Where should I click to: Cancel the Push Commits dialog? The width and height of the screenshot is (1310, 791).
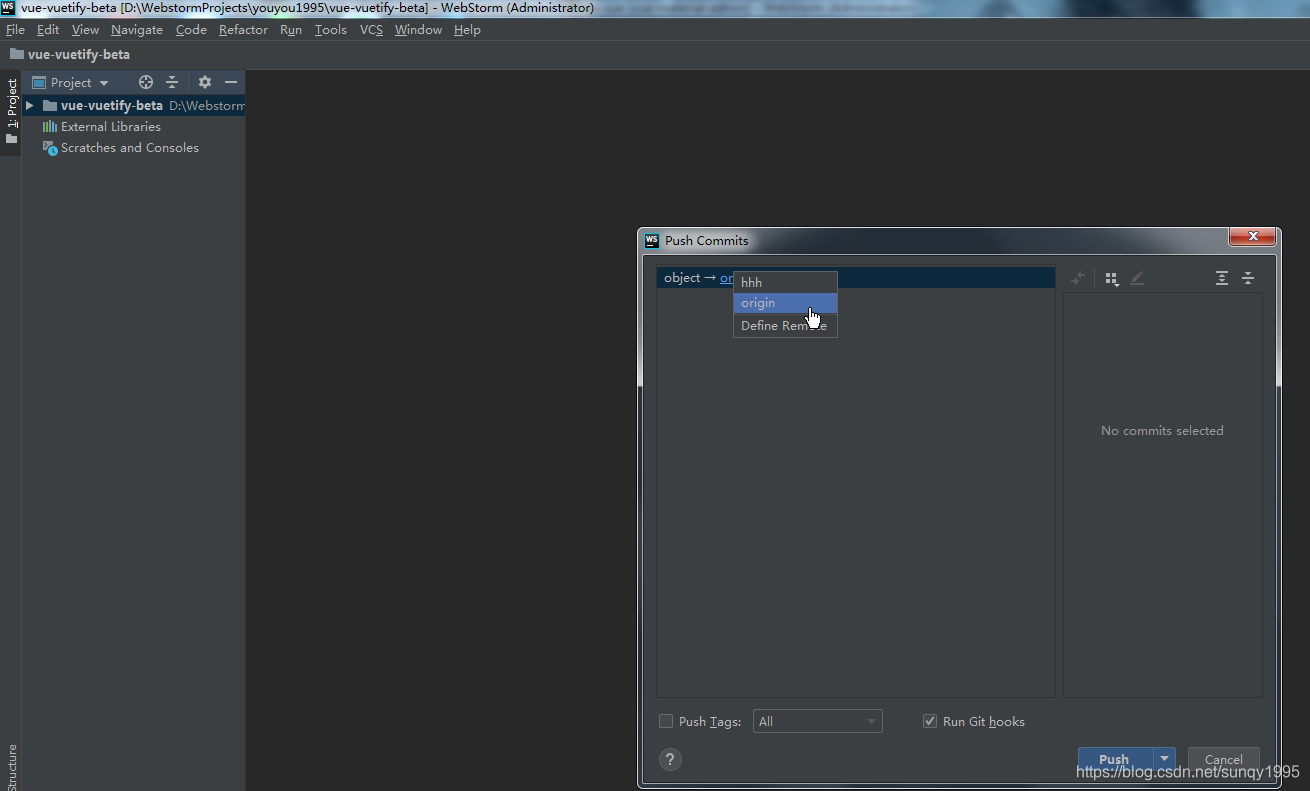(x=1223, y=759)
